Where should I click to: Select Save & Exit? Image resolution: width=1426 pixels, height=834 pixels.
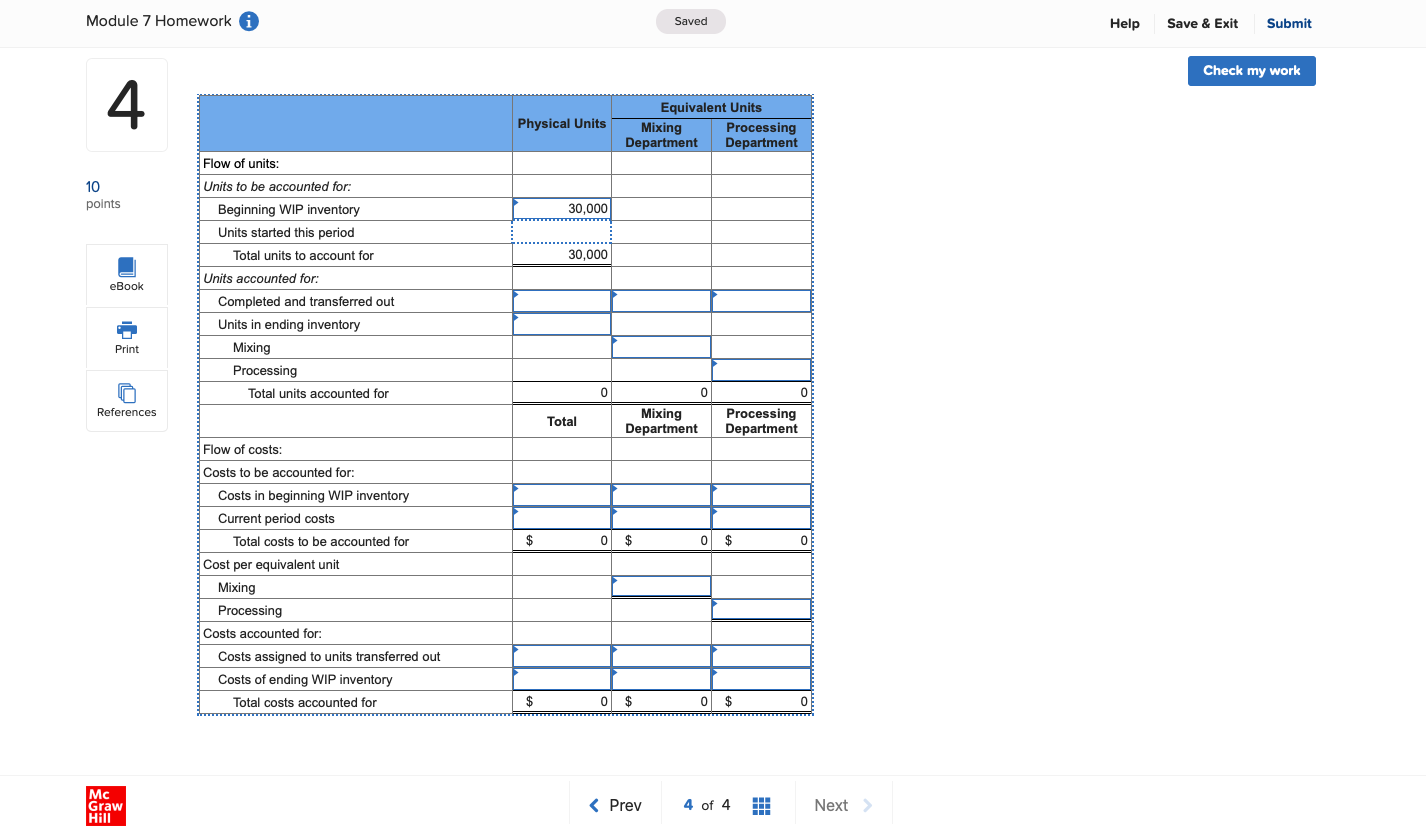tap(1202, 23)
